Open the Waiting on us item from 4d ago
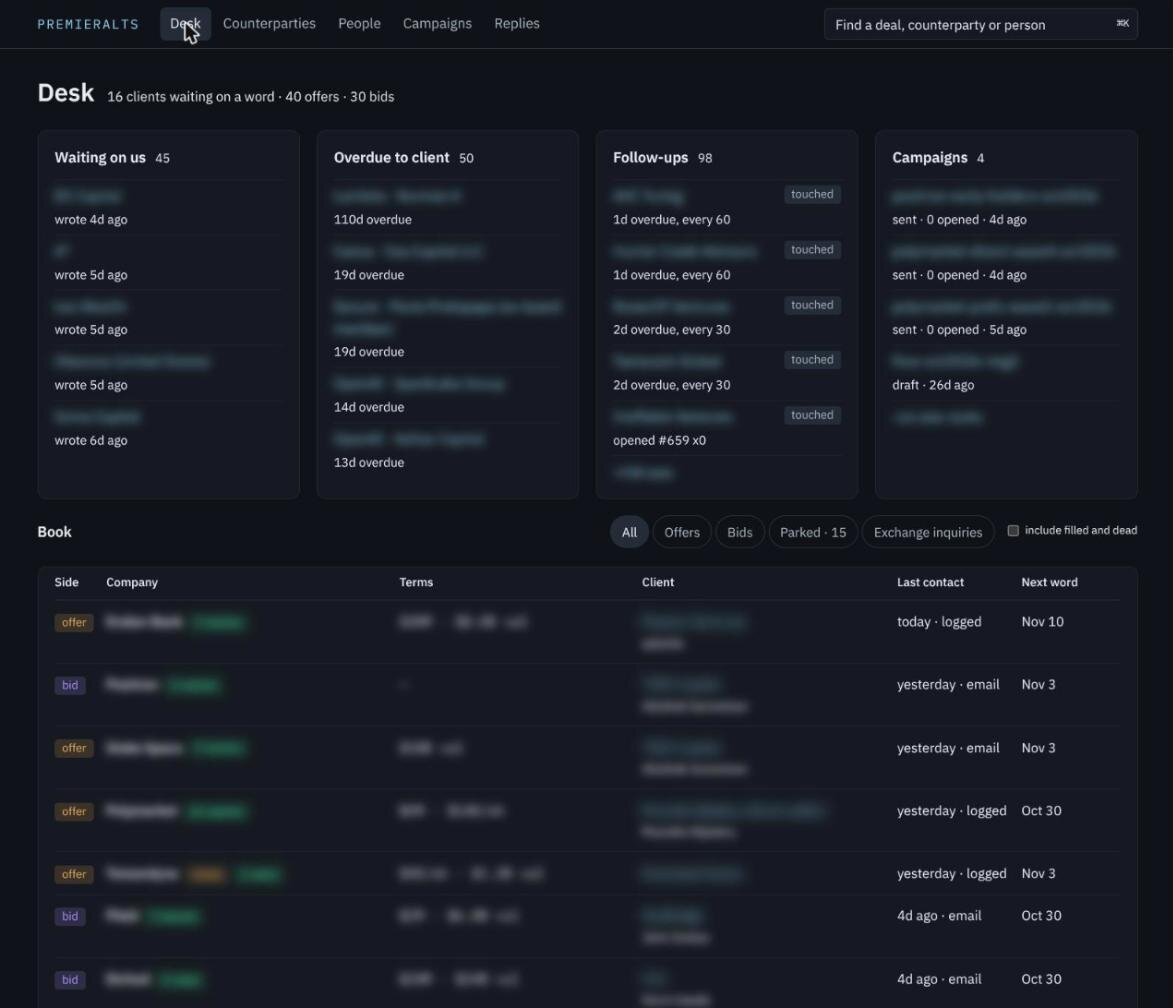This screenshot has width=1173, height=1008. 168,207
